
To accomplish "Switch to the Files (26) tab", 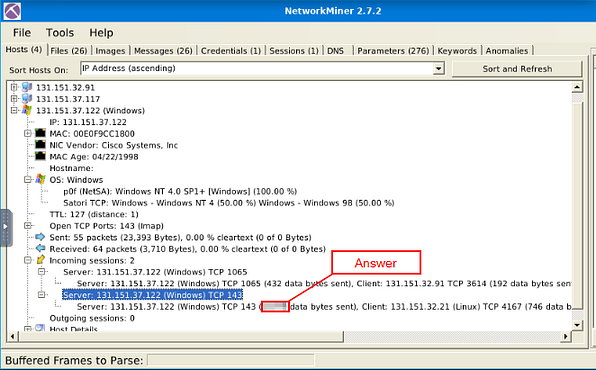I will (x=68, y=51).
